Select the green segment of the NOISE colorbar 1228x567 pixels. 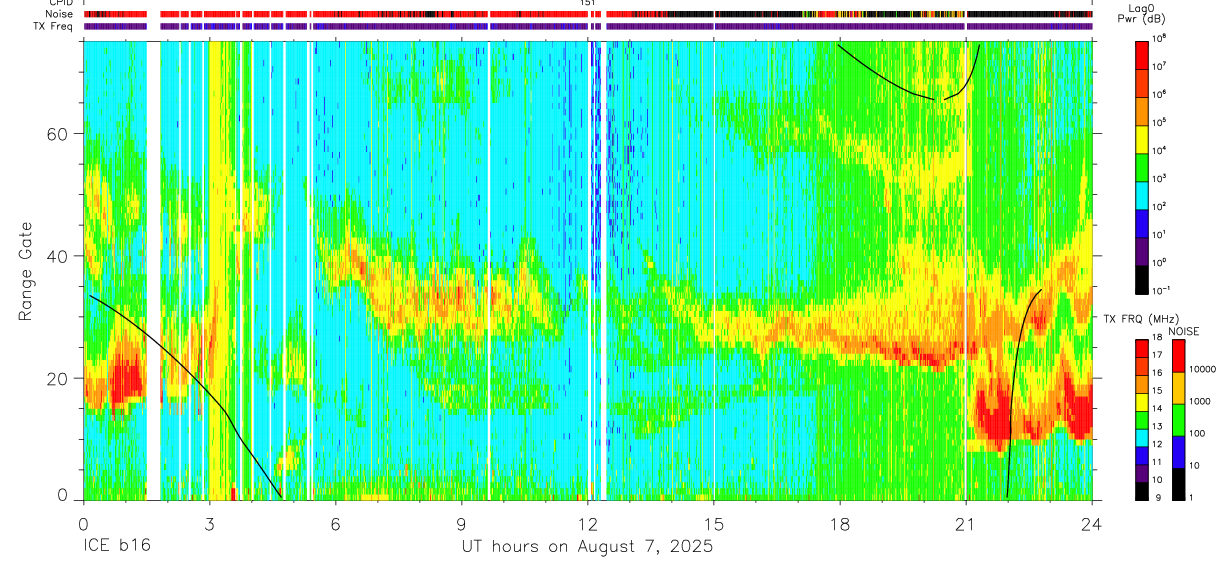[1179, 420]
